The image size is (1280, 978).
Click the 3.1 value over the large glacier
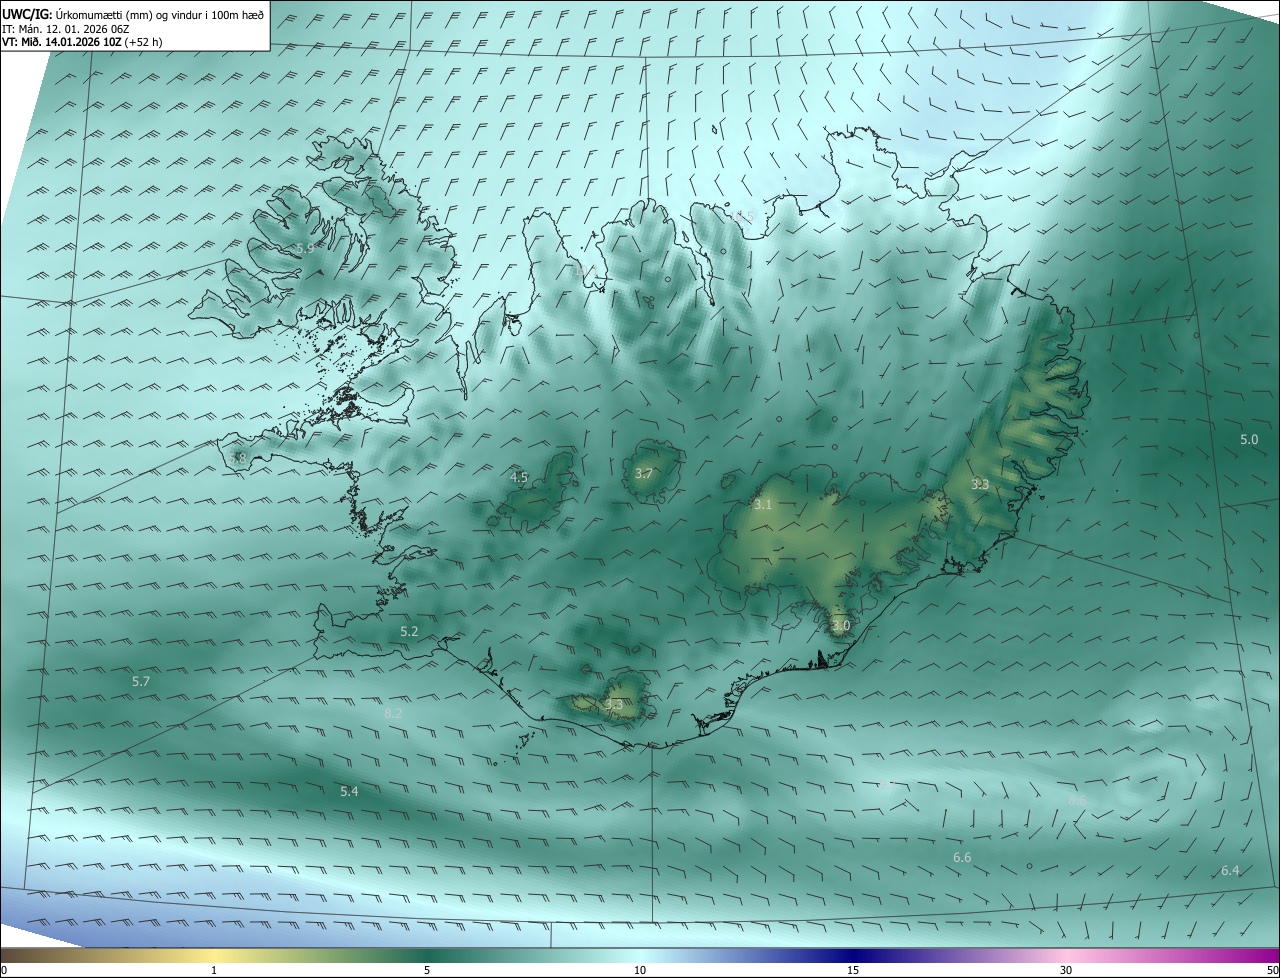(763, 505)
